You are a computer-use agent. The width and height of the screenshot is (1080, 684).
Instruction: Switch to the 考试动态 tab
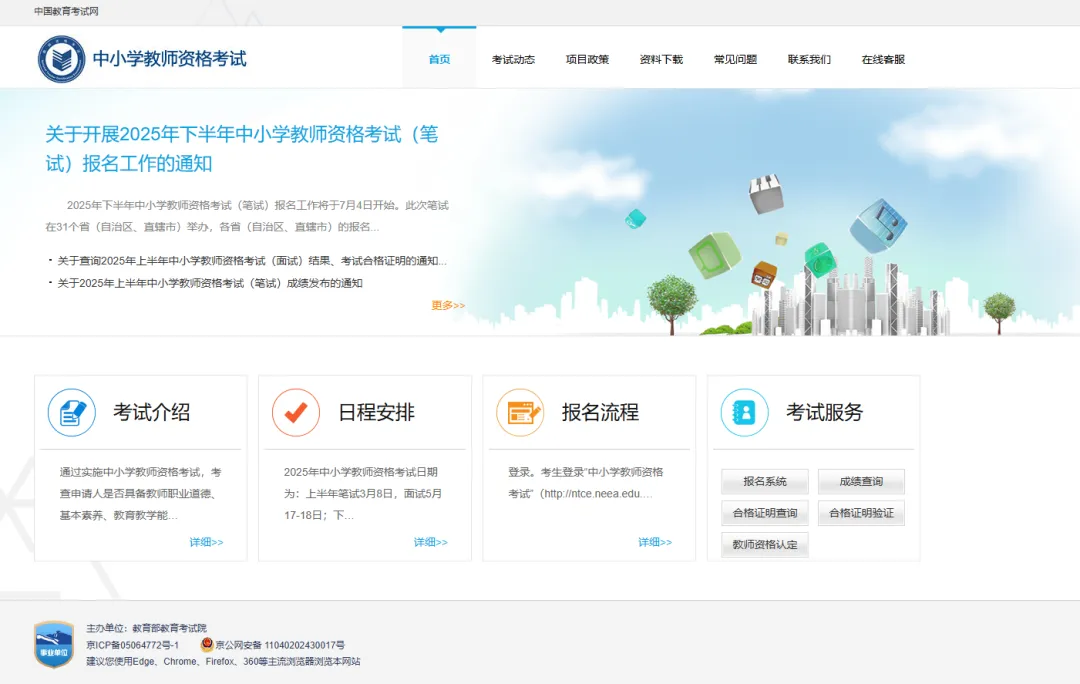tap(513, 59)
